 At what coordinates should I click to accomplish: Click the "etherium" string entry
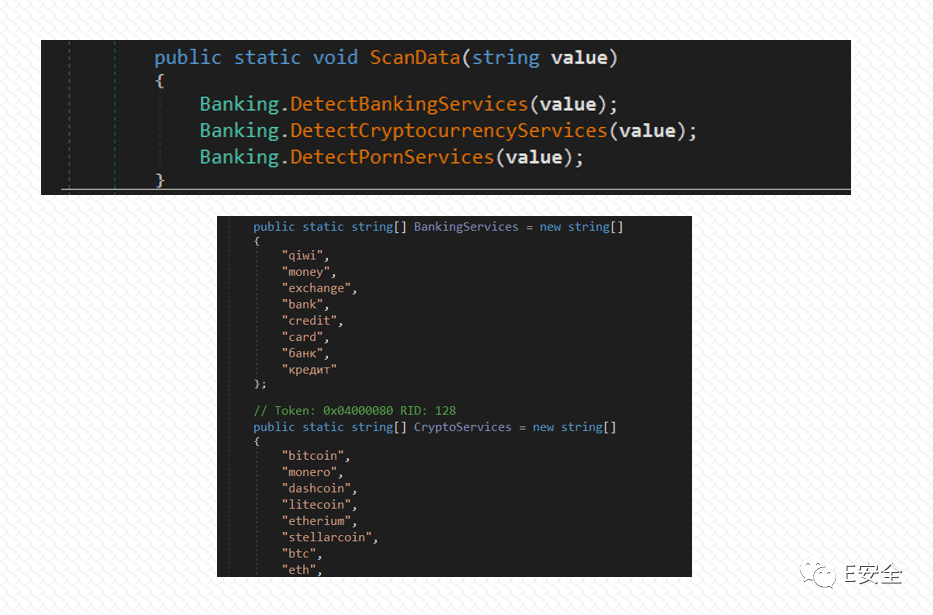click(x=317, y=520)
